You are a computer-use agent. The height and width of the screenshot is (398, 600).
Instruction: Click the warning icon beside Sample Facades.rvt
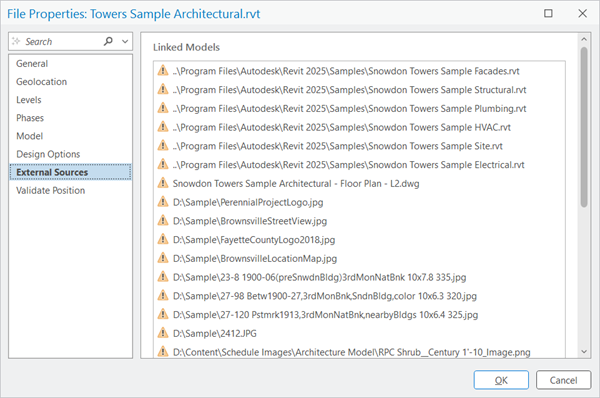(x=163, y=70)
